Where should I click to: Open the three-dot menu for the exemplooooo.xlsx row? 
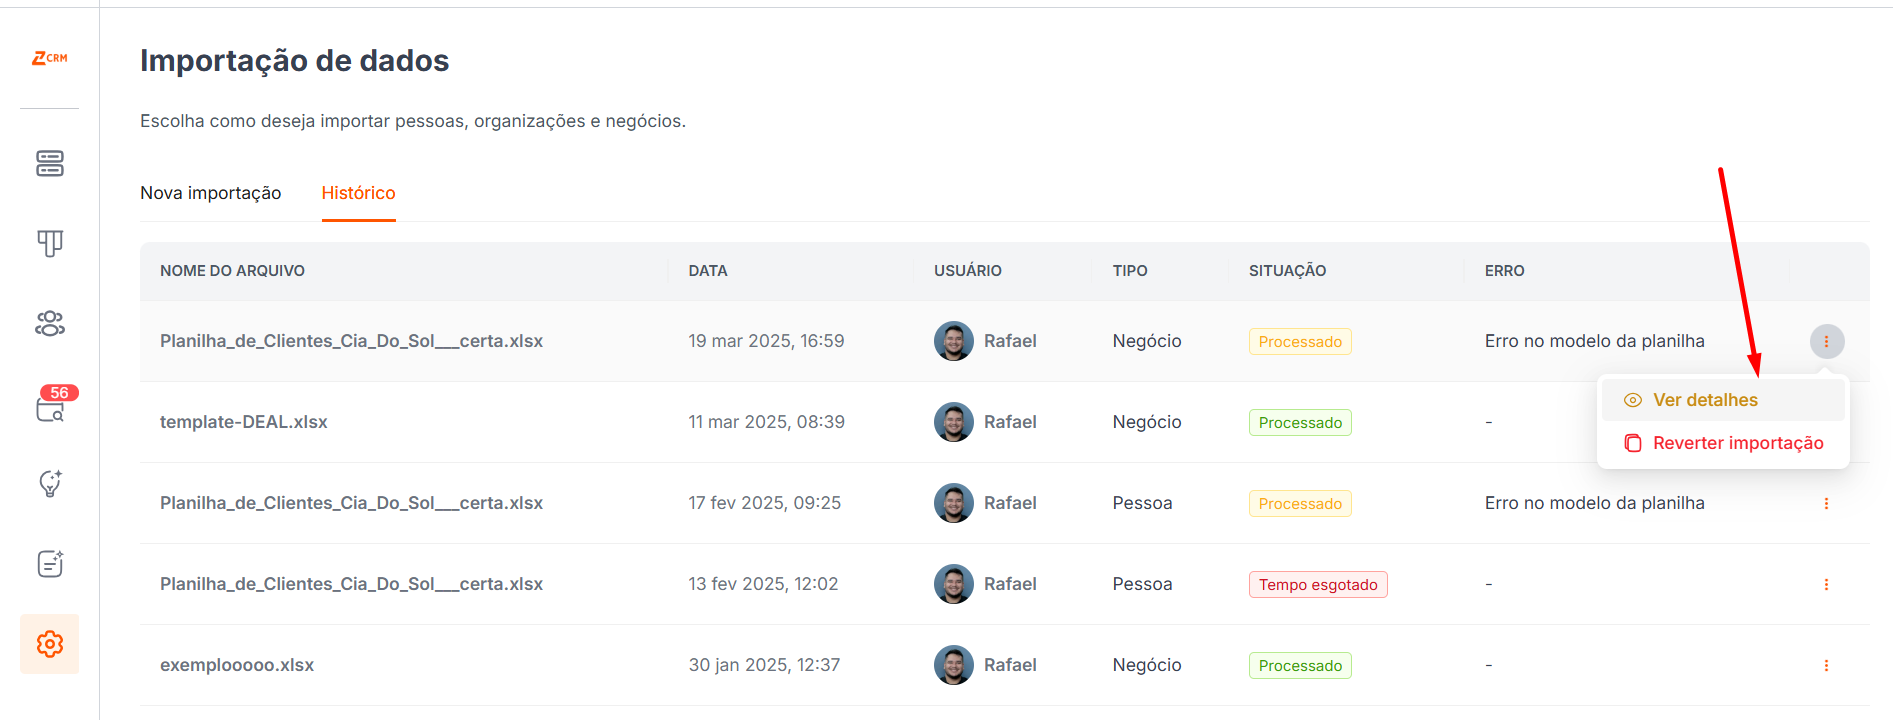click(x=1826, y=666)
